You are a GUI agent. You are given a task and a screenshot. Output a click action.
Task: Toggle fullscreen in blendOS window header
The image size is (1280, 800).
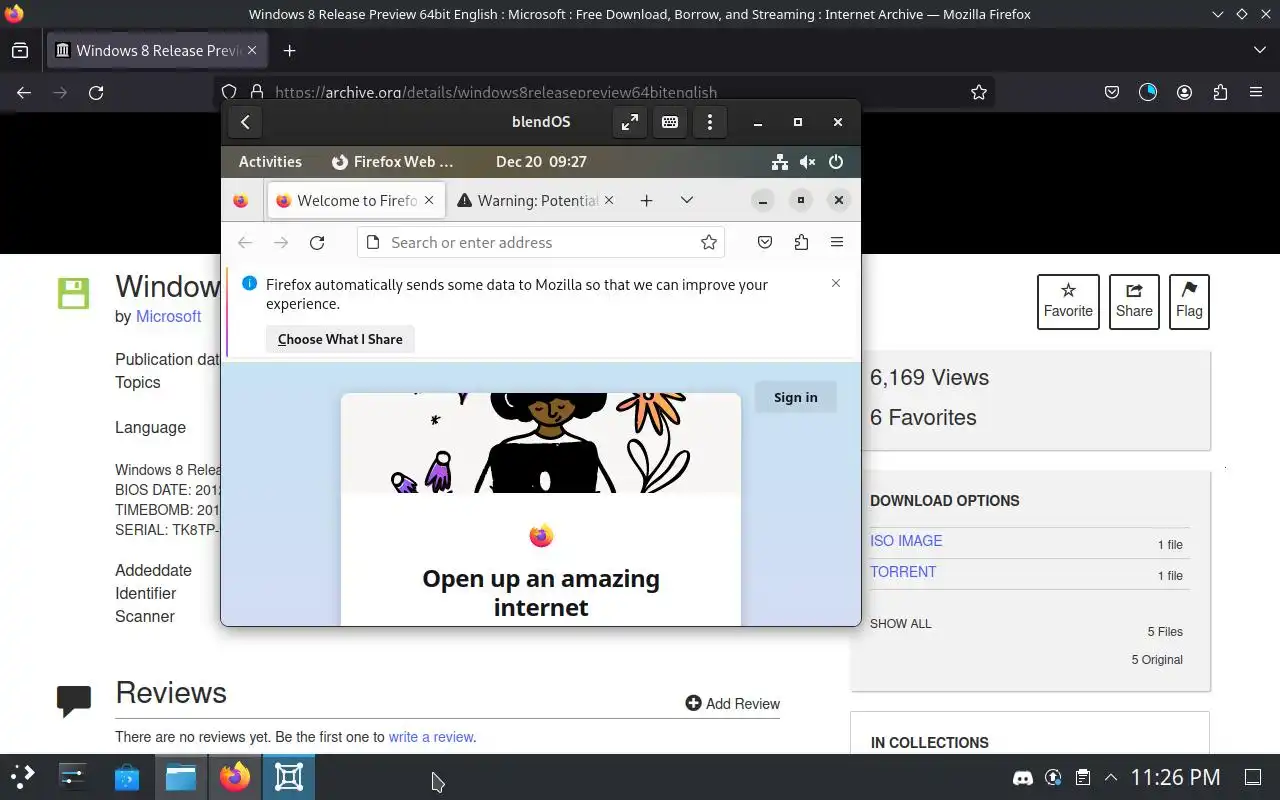[x=629, y=122]
